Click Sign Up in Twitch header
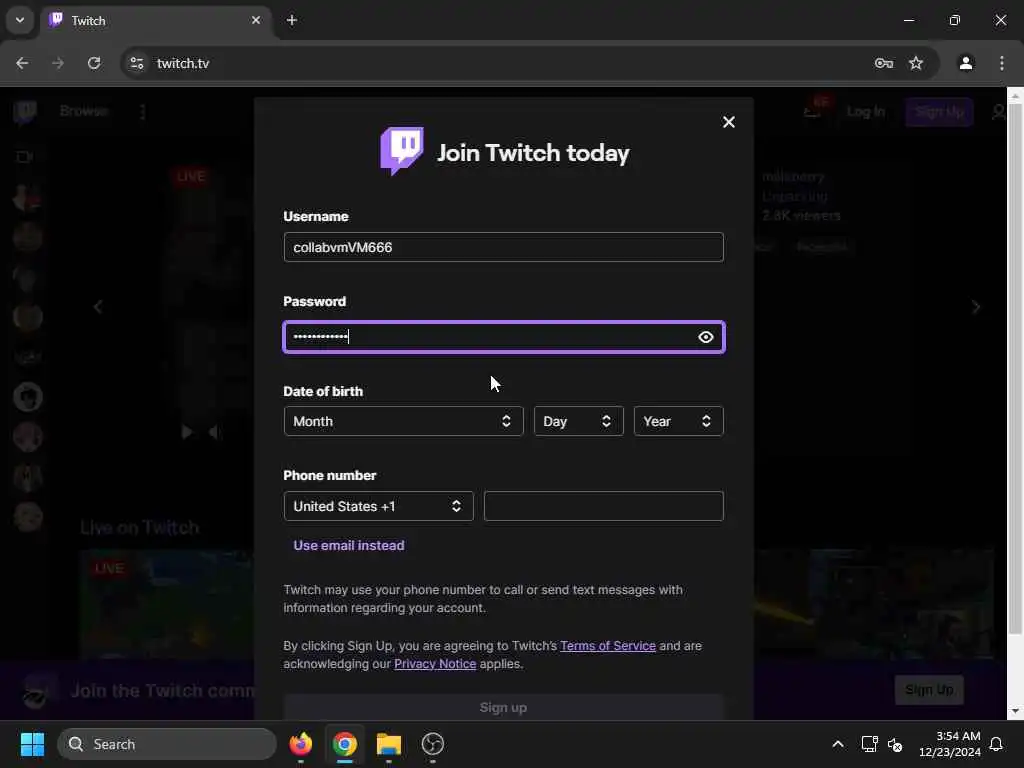This screenshot has width=1024, height=768. pyautogui.click(x=938, y=112)
